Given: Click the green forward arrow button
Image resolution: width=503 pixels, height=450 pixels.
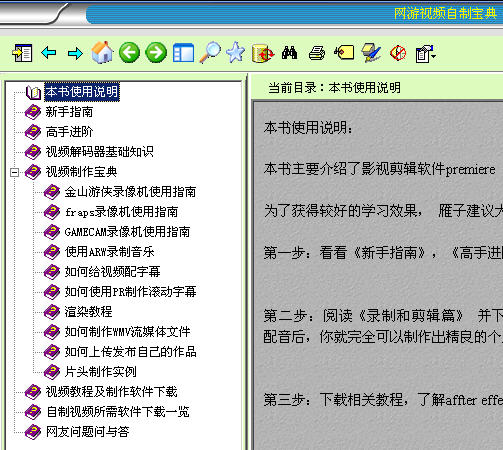Looking at the screenshot, I should tap(156, 53).
